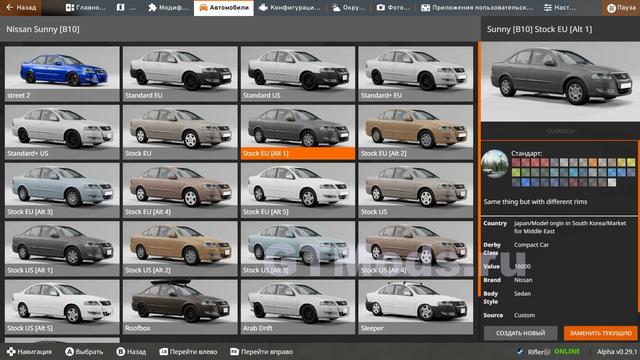The image size is (640, 360).
Task: Open the Конфигураци... vehicle config tab
Action: pos(290,7)
